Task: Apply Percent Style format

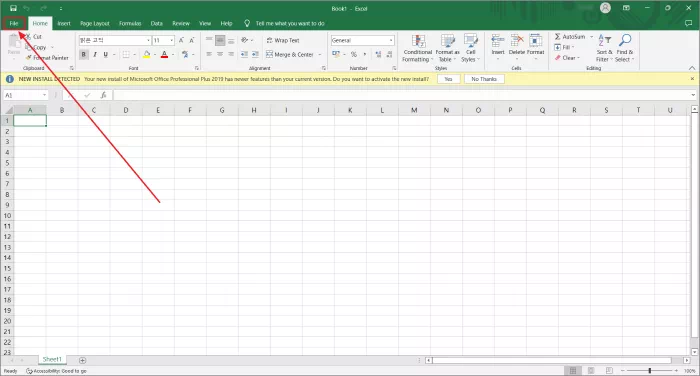Action: pyautogui.click(x=354, y=54)
